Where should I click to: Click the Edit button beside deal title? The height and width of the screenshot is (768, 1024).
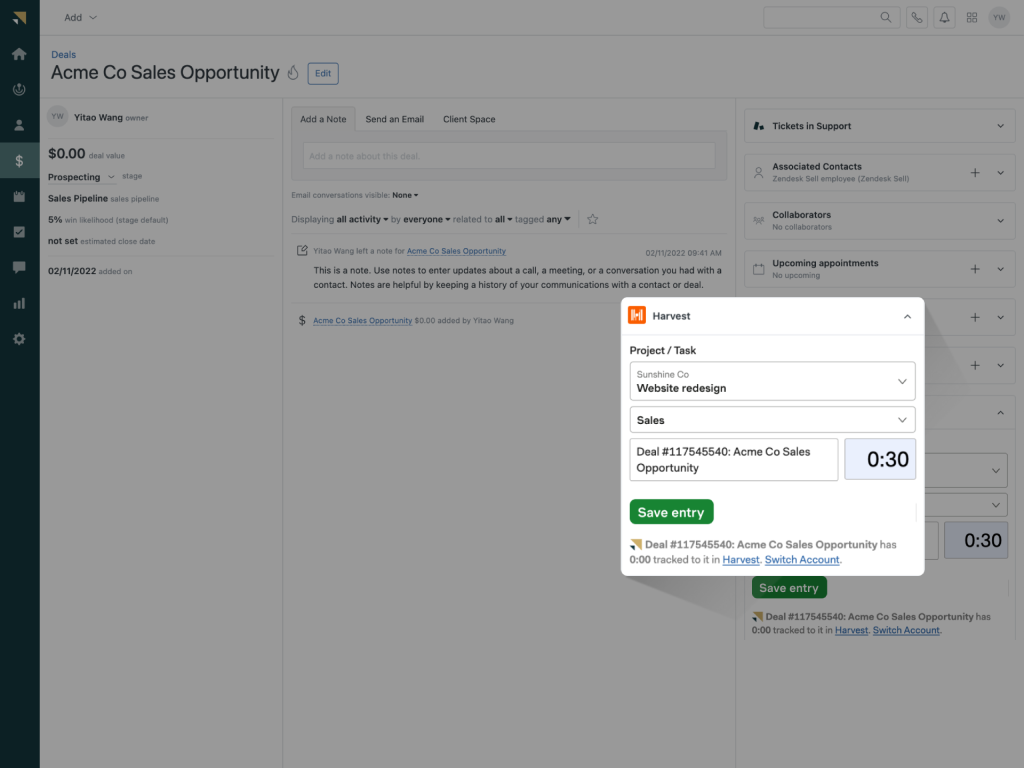pos(323,73)
